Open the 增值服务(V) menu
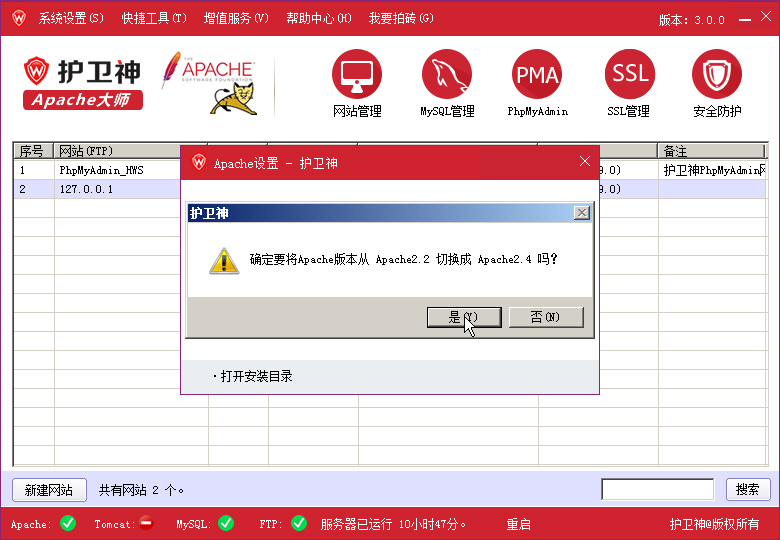The image size is (780, 540). coord(236,18)
